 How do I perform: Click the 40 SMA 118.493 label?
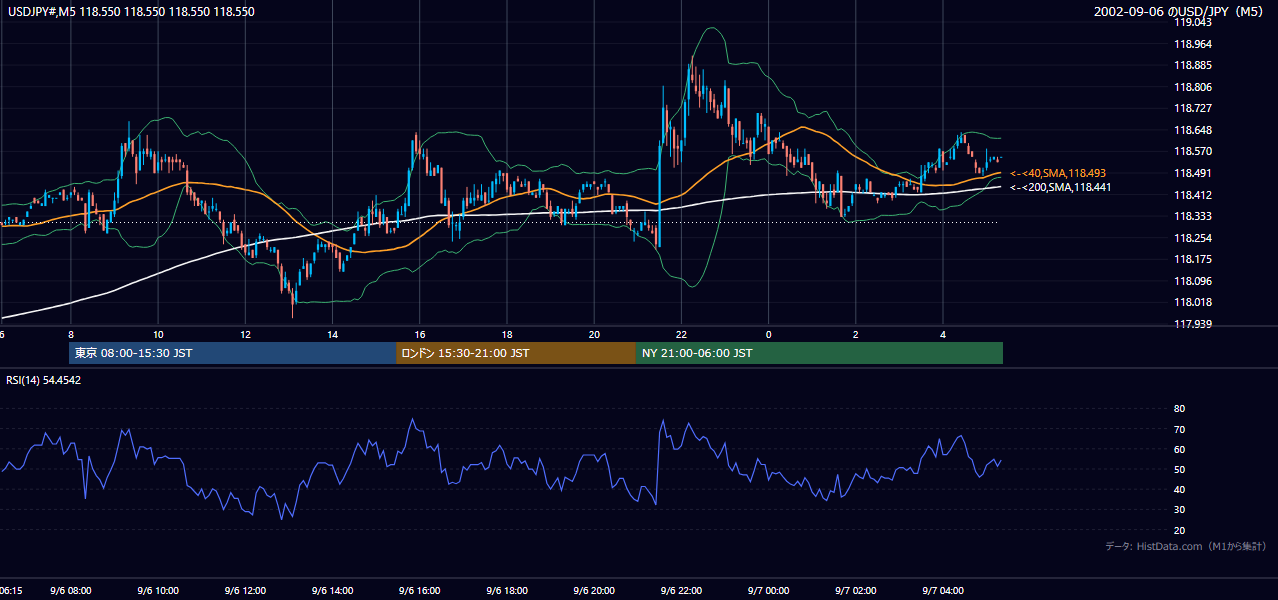coord(1058,173)
